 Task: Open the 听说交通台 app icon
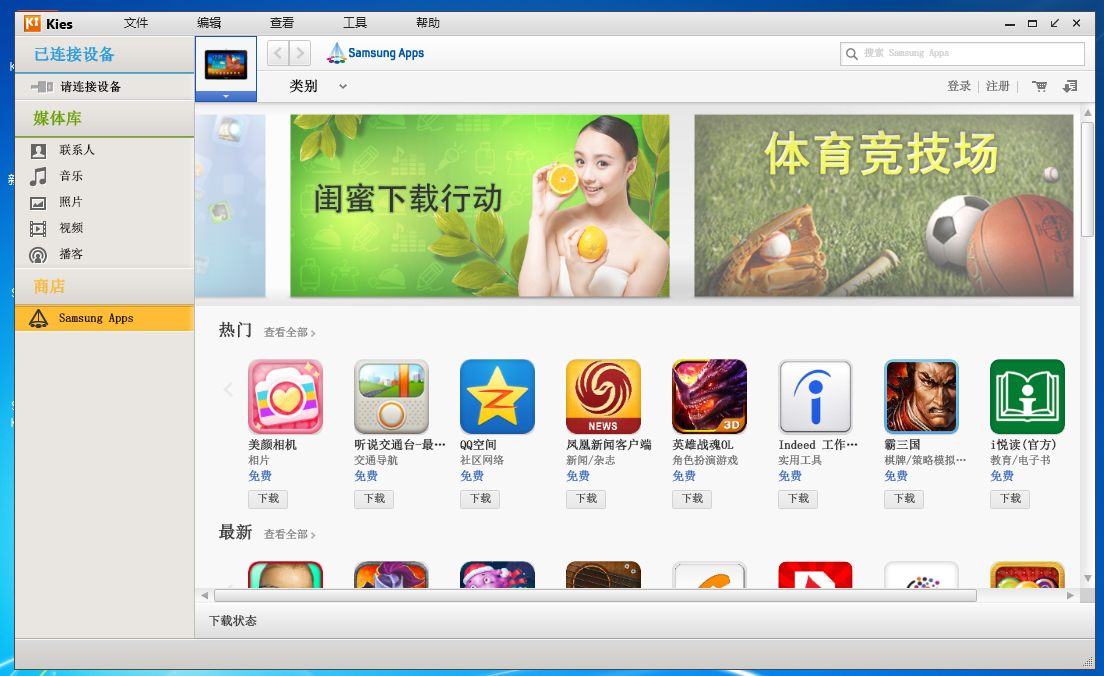[x=391, y=396]
